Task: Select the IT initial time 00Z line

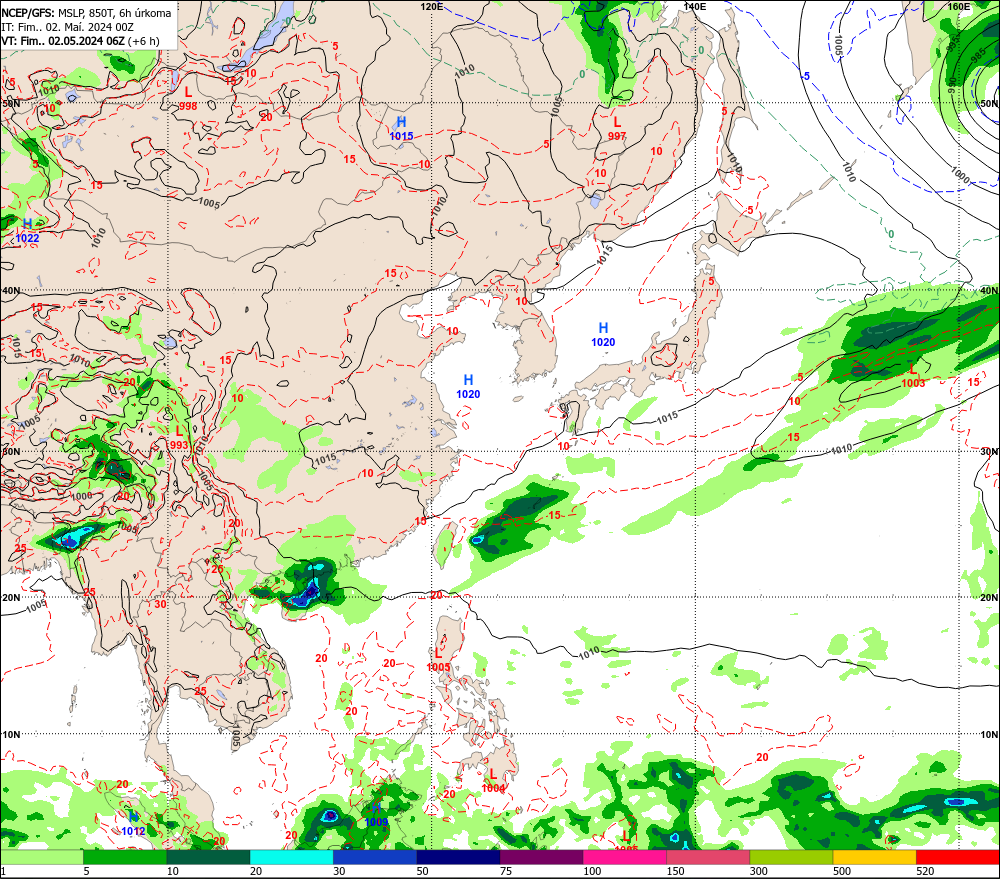Action: coord(68,27)
